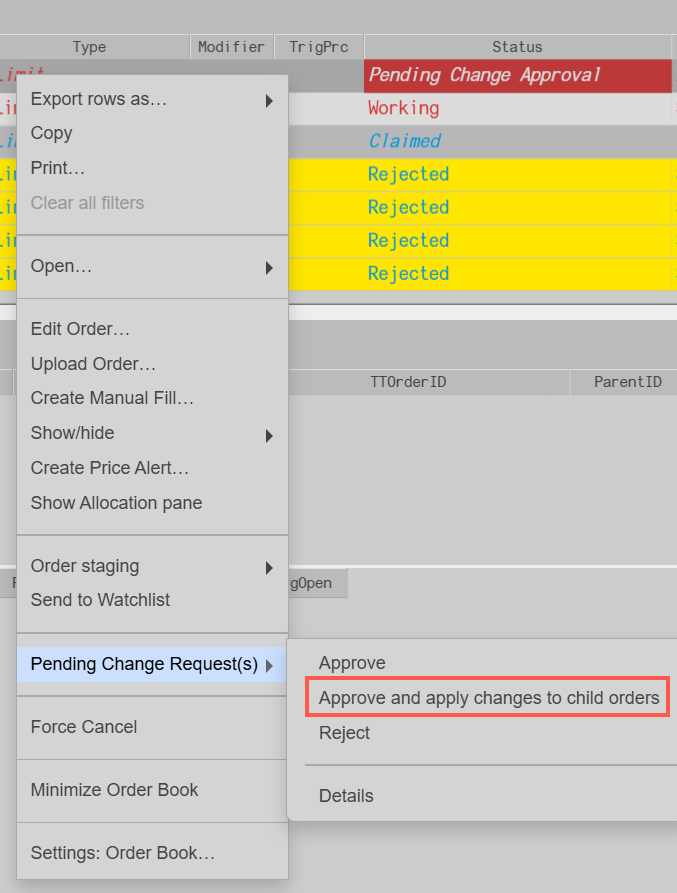Expand the Show/hide submenu arrow

tap(269, 434)
